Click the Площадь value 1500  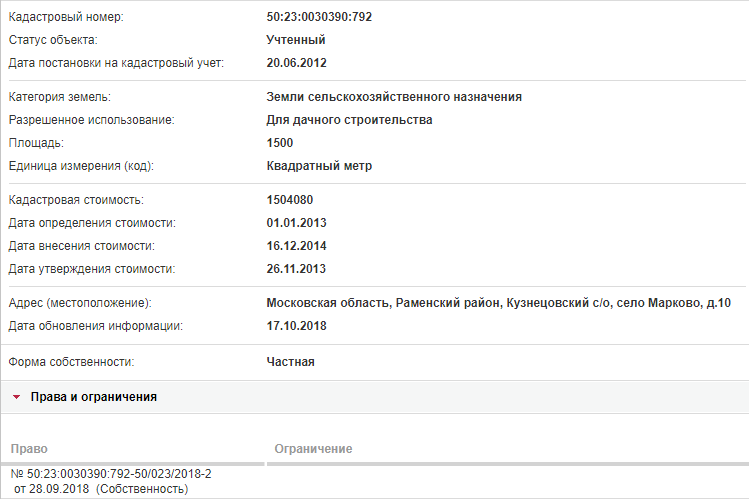[280, 143]
